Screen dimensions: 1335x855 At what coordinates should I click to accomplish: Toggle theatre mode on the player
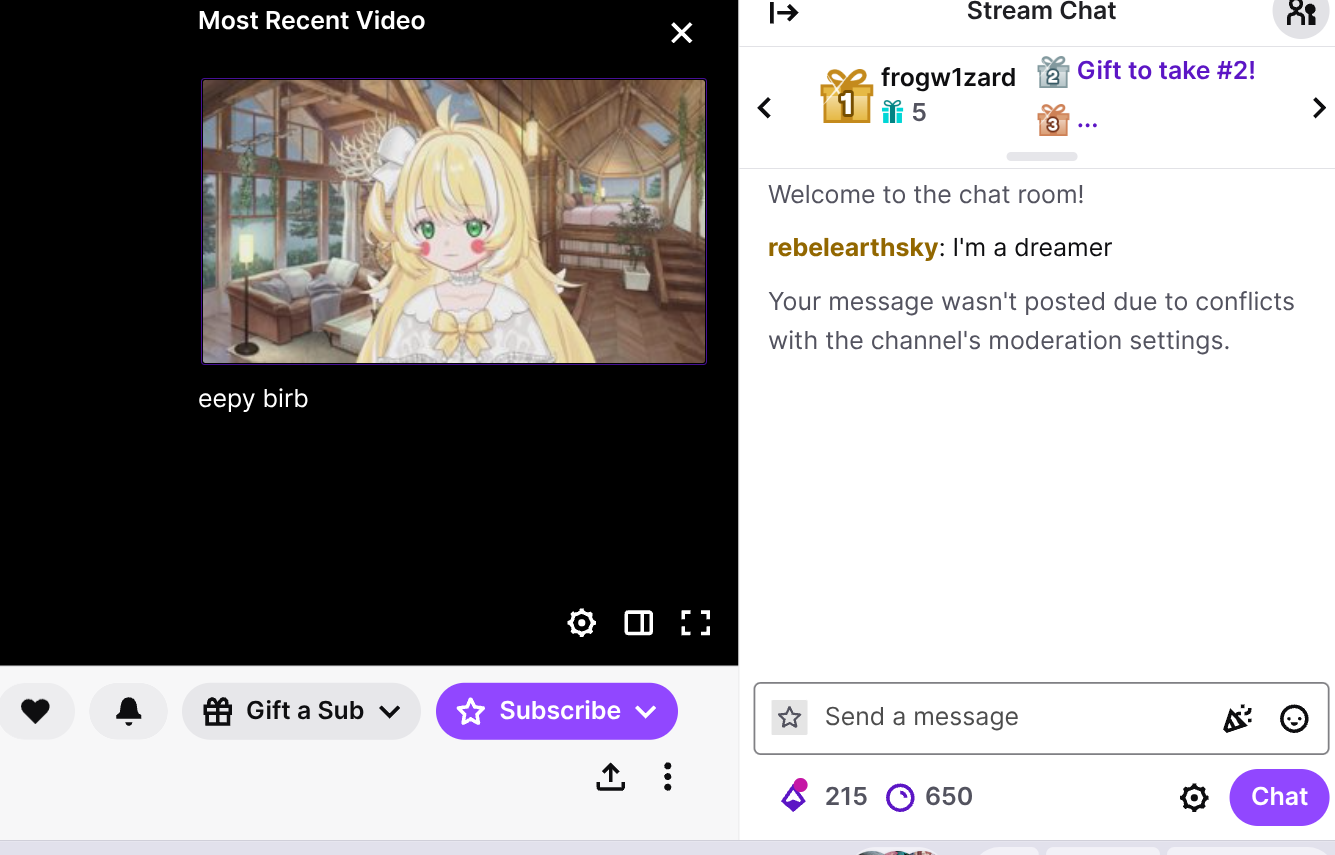click(638, 623)
